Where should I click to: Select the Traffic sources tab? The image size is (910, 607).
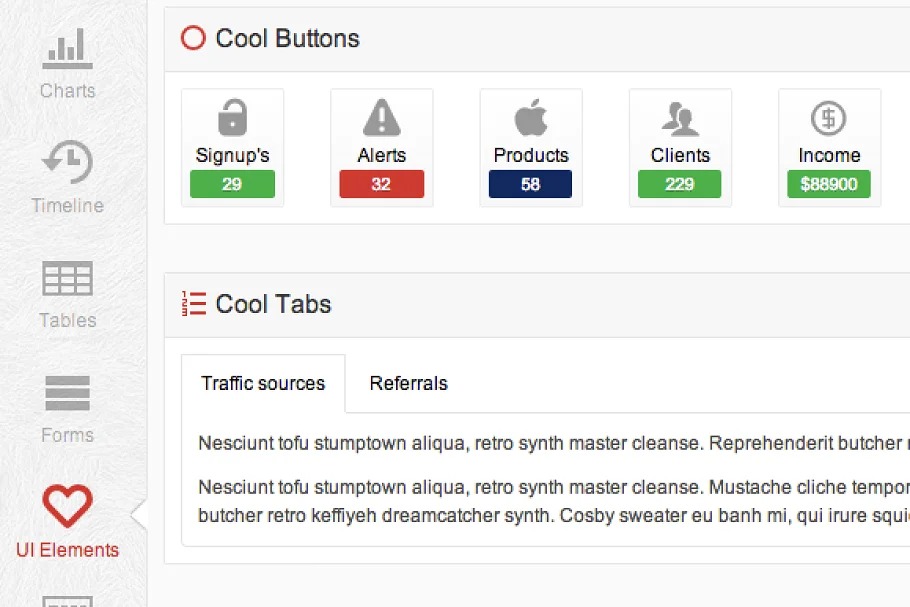263,383
